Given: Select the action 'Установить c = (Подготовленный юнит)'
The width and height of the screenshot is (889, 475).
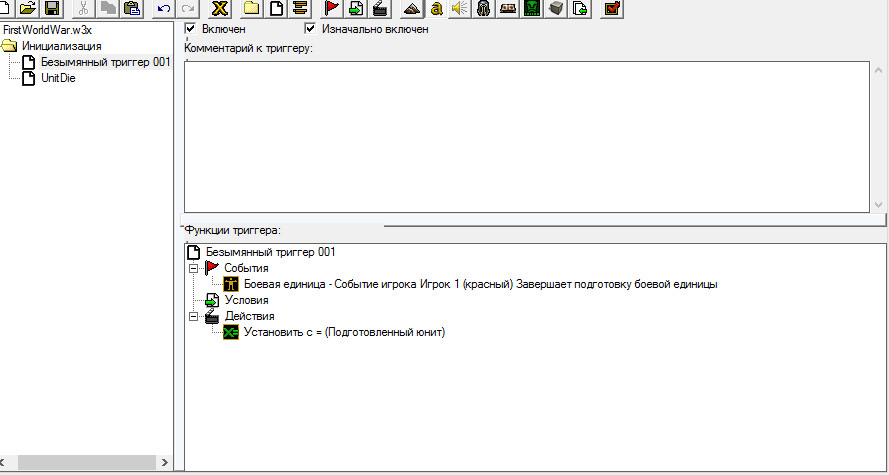Looking at the screenshot, I should coord(345,332).
